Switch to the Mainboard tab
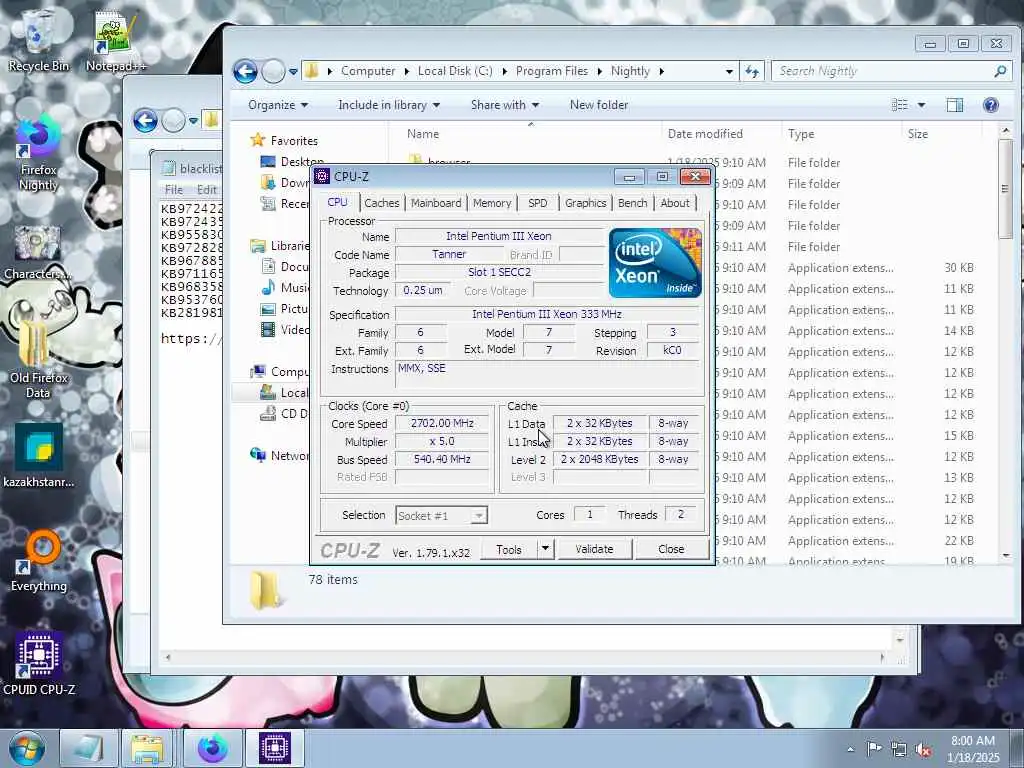This screenshot has width=1024, height=768. [436, 203]
